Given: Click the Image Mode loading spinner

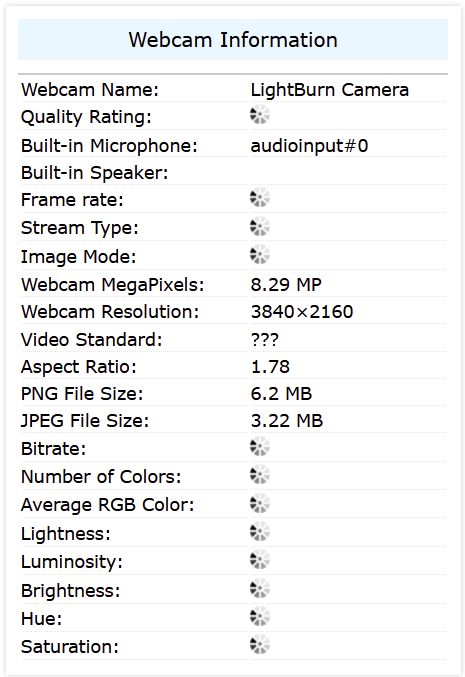Looking at the screenshot, I should [259, 255].
